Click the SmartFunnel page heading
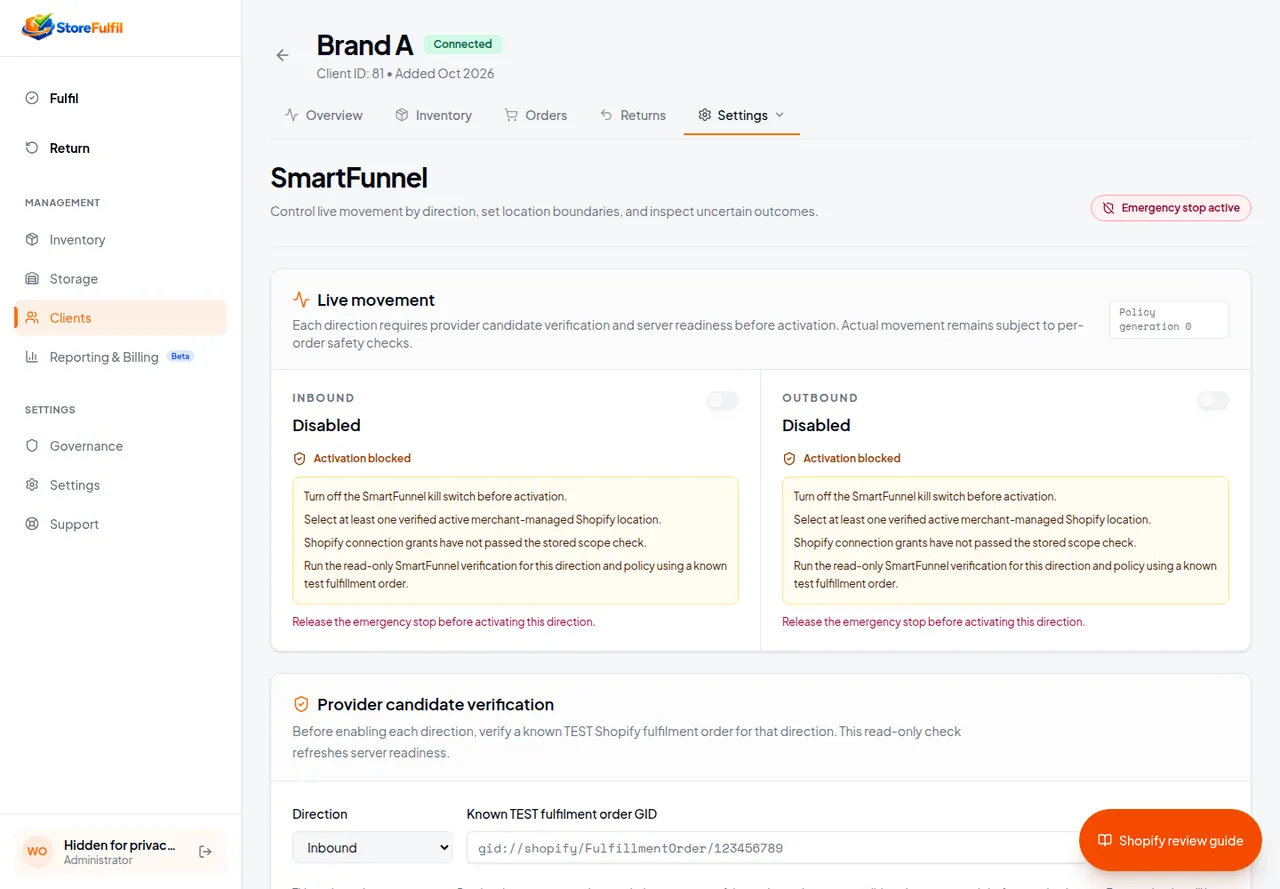Image resolution: width=1280 pixels, height=889 pixels. [349, 178]
